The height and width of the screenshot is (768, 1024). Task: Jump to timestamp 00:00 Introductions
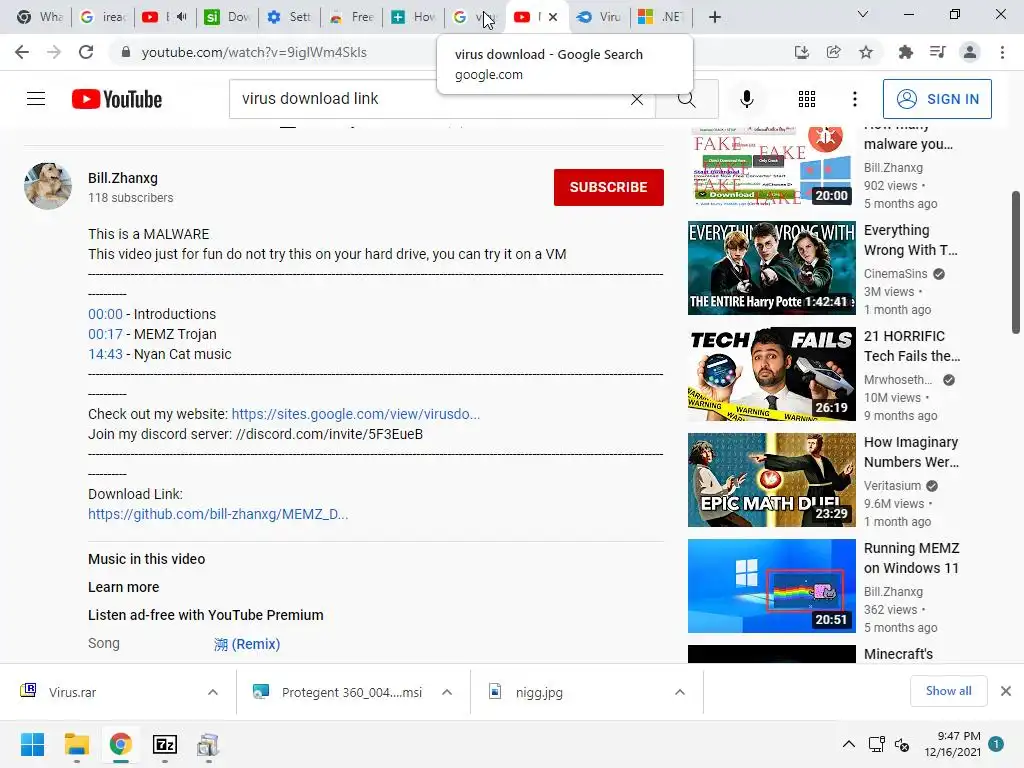click(x=105, y=314)
